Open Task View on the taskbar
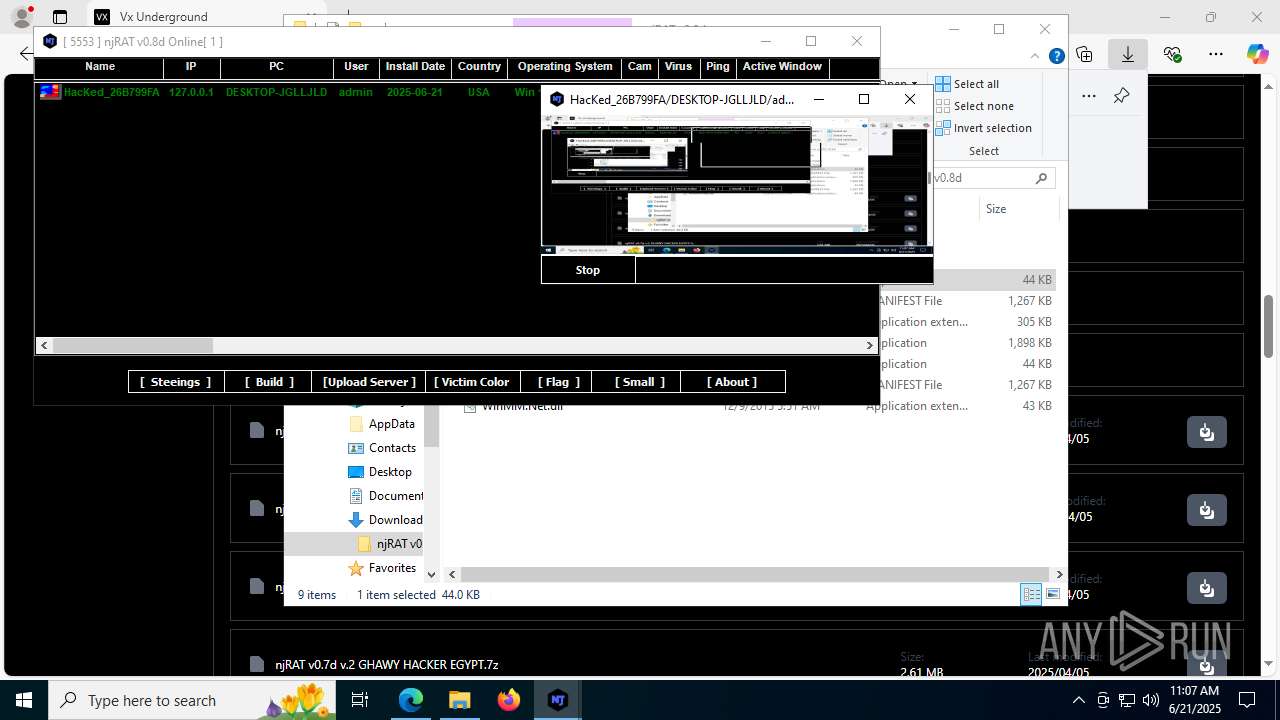This screenshot has height=720, width=1280. point(361,700)
